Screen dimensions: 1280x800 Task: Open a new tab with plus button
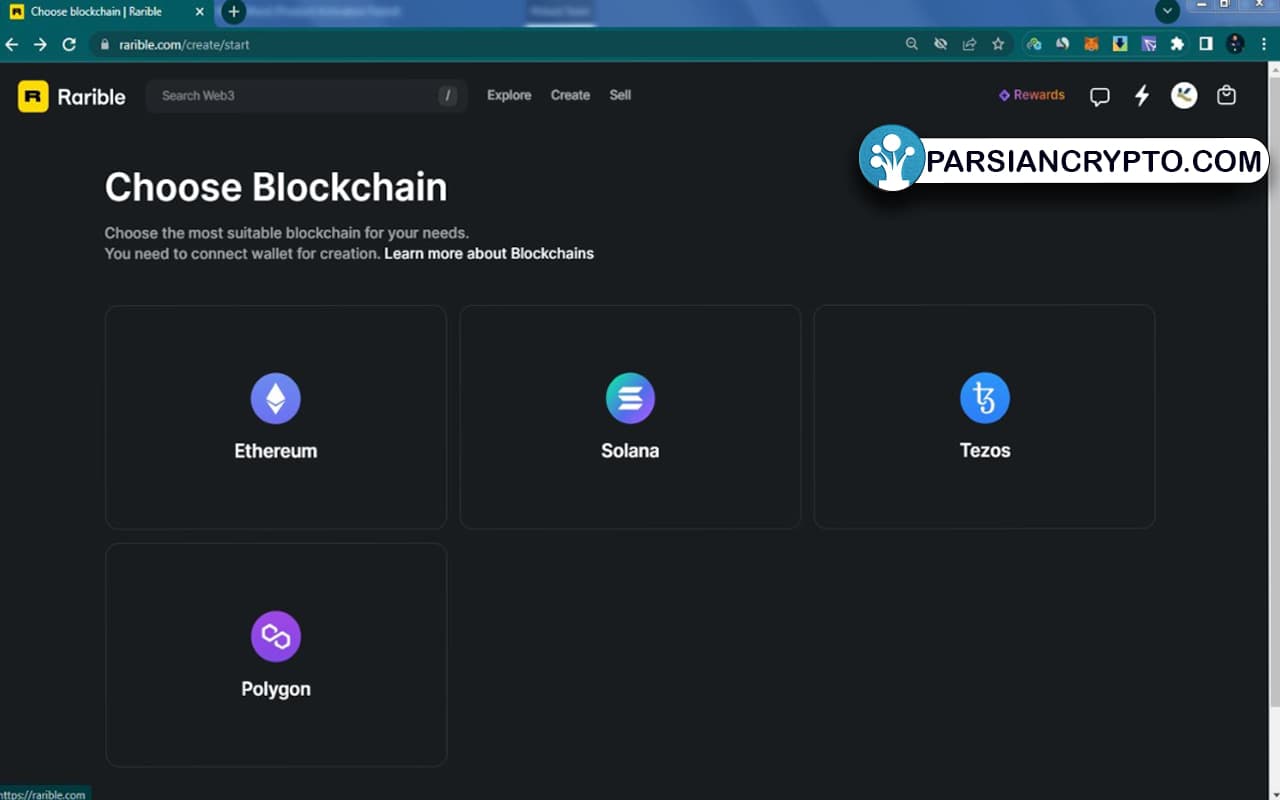coord(233,12)
